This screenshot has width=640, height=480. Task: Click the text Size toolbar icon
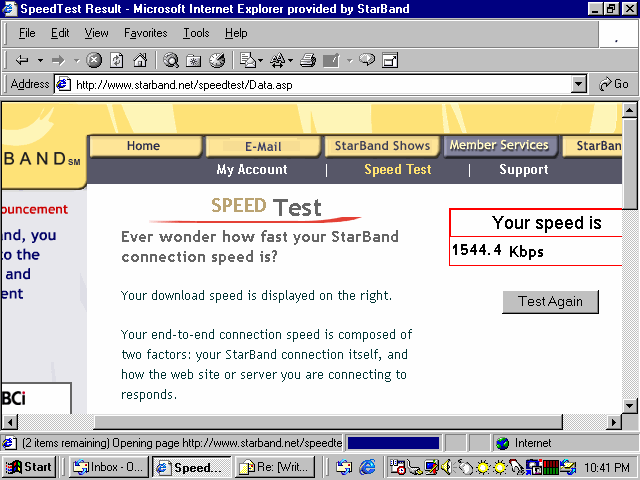[278, 60]
